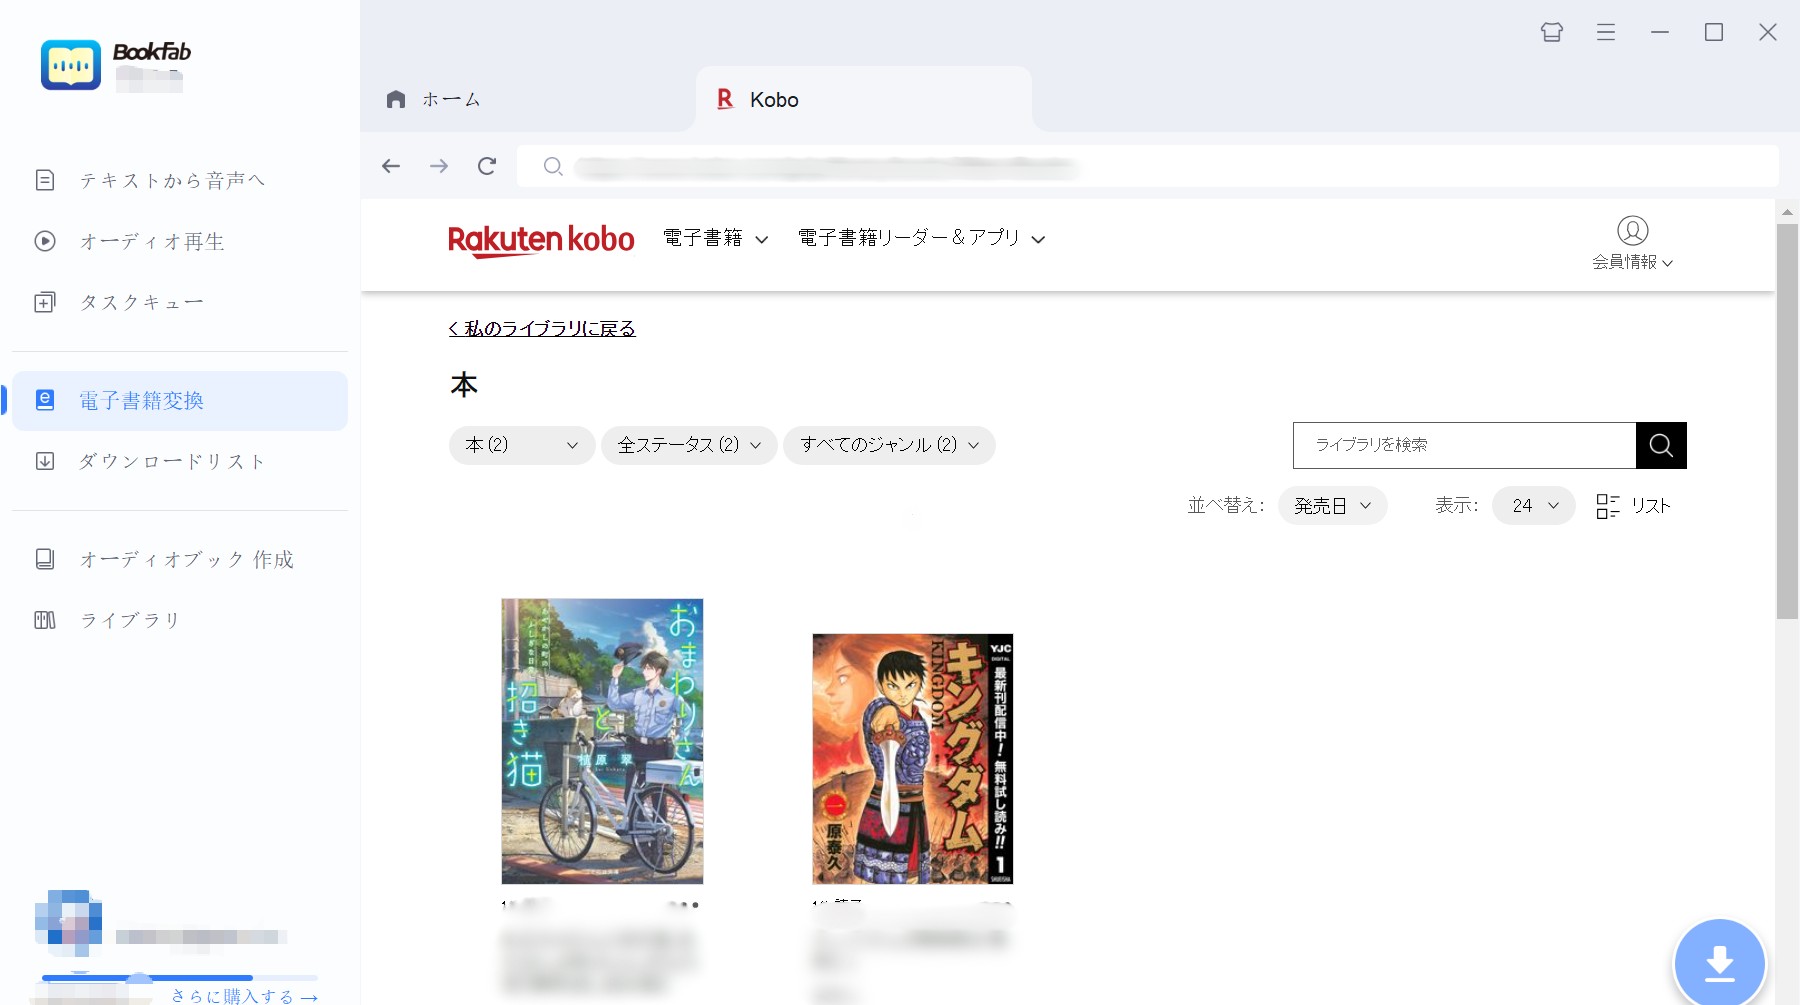Screen dimensions: 1800x1005
Task: Open the 全ステータス (2) filter dropdown
Action: pos(689,445)
